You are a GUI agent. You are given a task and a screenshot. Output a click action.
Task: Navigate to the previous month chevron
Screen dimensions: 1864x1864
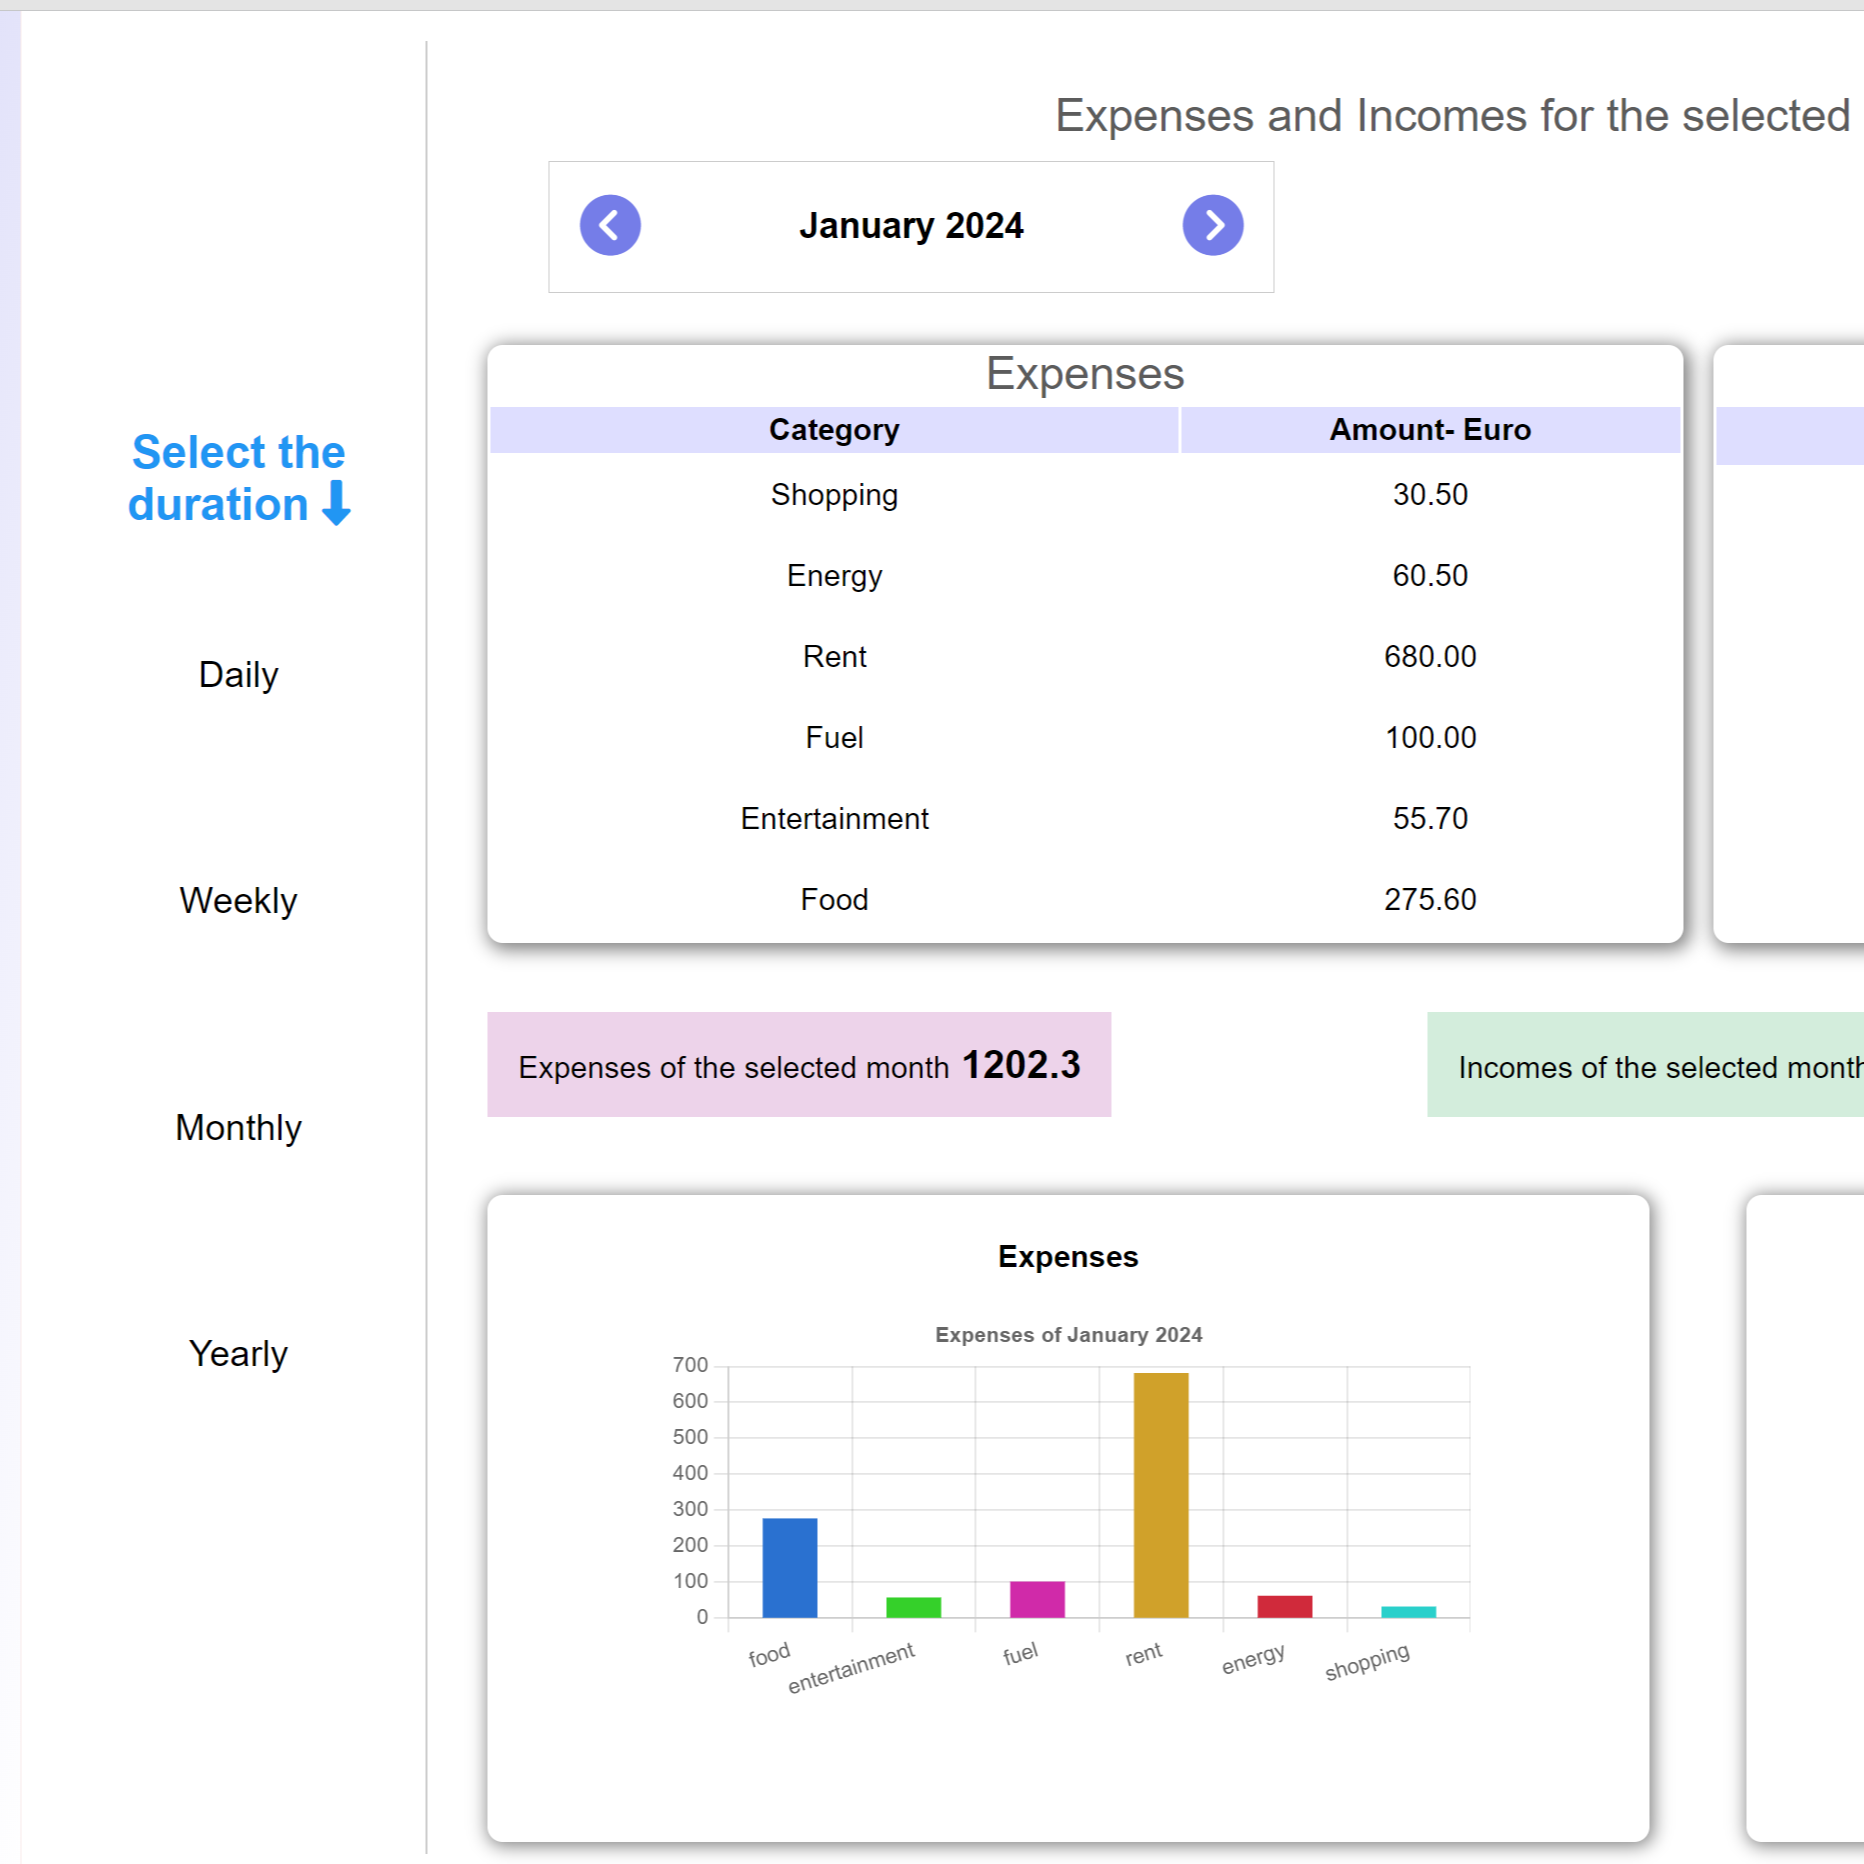[609, 225]
